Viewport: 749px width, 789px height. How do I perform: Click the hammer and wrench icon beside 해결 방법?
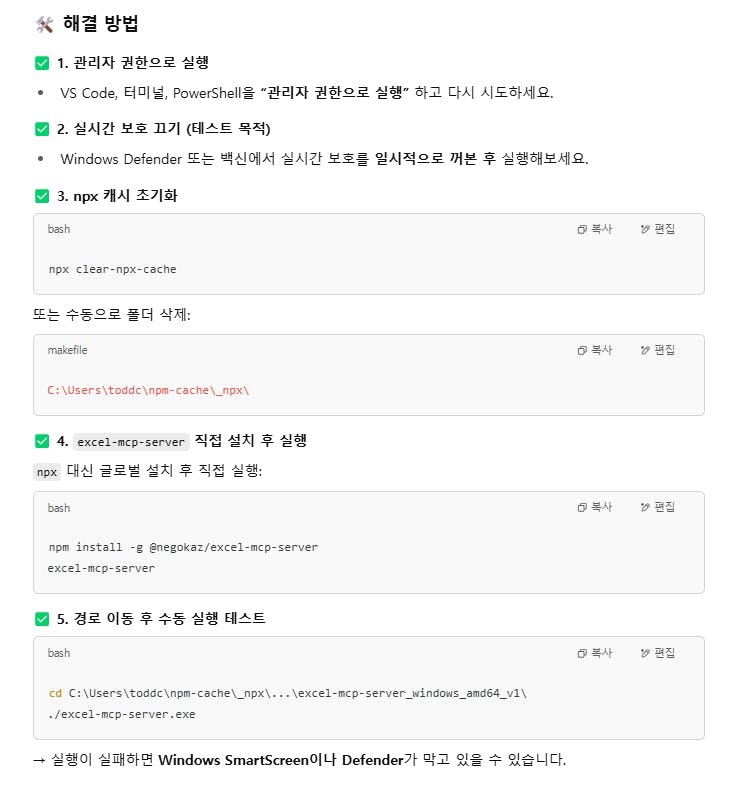[43, 24]
